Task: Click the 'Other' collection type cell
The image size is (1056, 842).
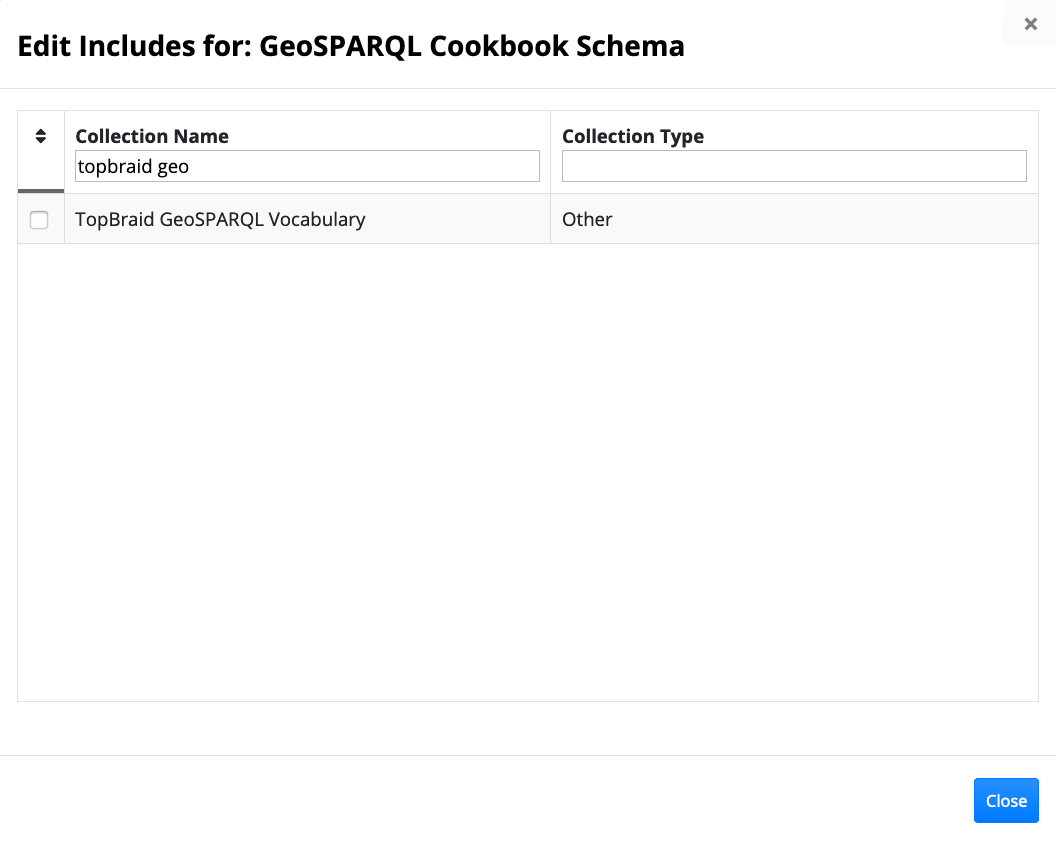Action: (587, 219)
